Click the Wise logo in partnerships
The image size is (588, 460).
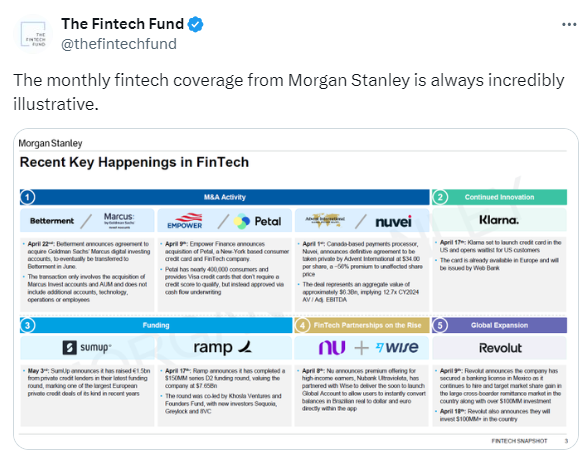[397, 347]
